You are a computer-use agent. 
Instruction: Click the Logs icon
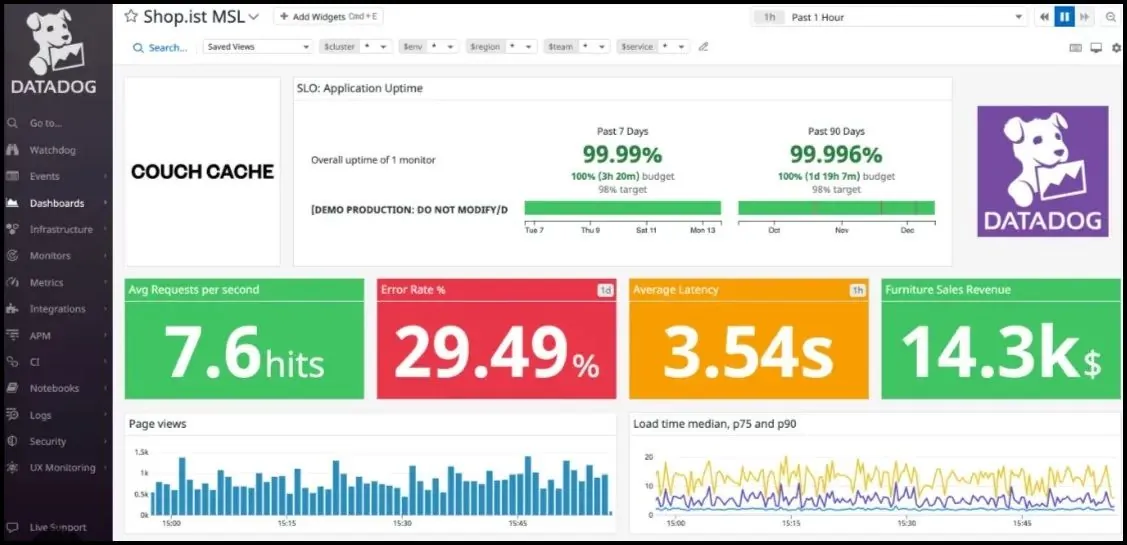[12, 415]
